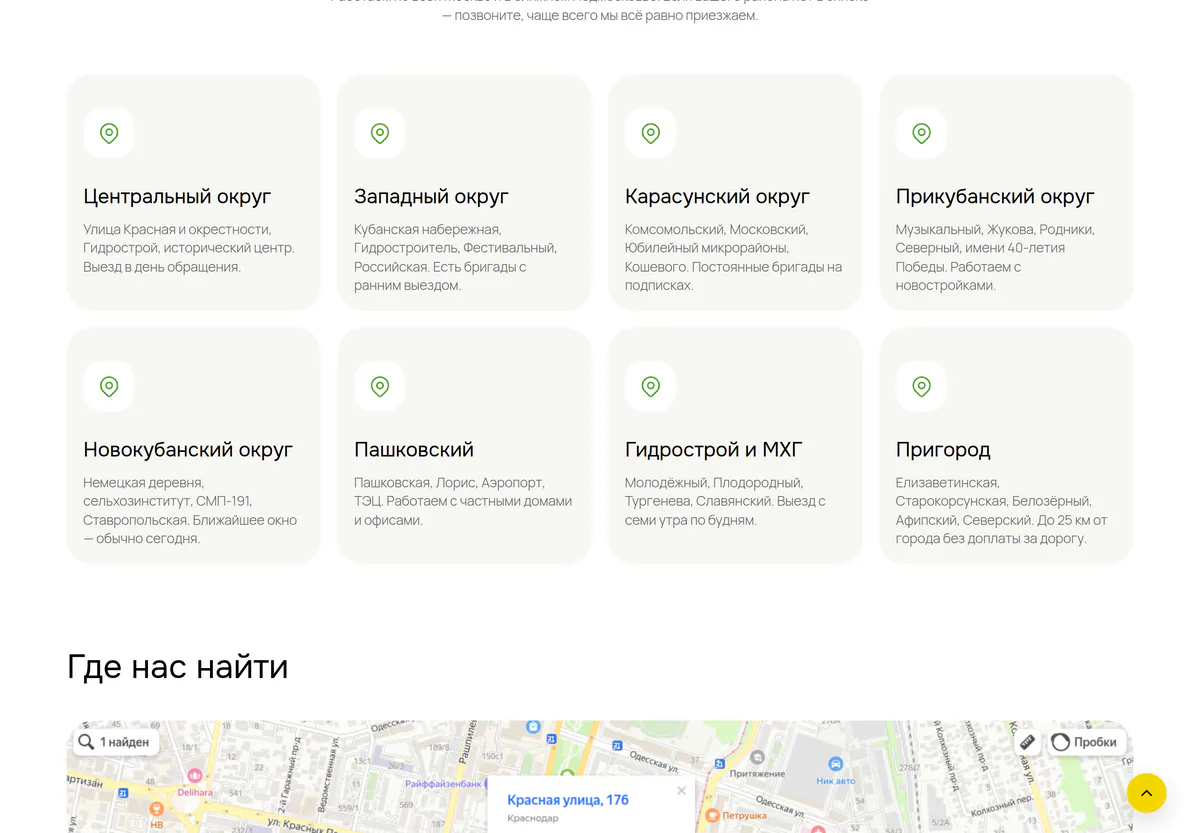Image resolution: width=1200 pixels, height=833 pixels.
Task: Click description starting 'Кубанская набережная'
Action: click(456, 257)
